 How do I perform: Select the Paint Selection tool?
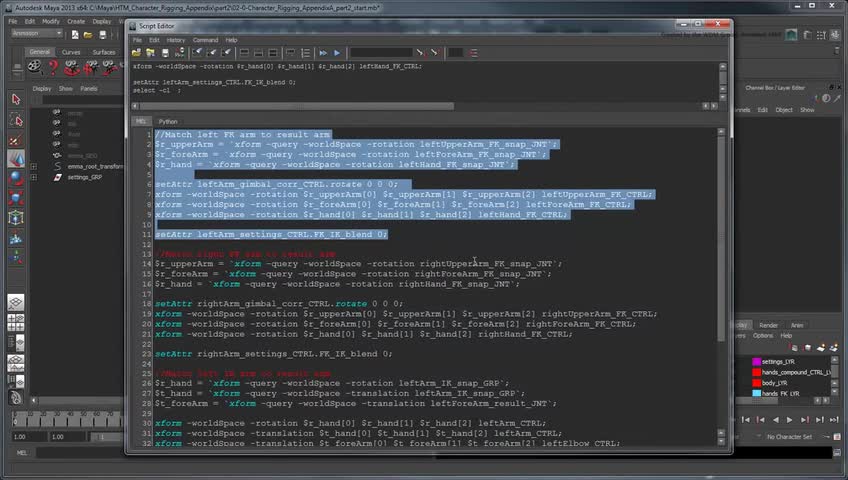pyautogui.click(x=16, y=139)
